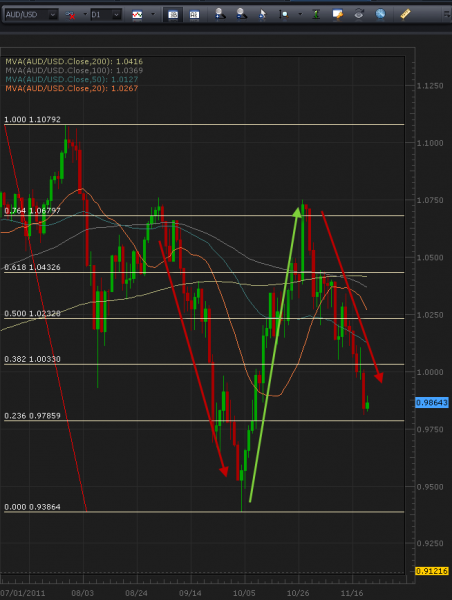Click the 0.9250 price scale label

pos(430,543)
